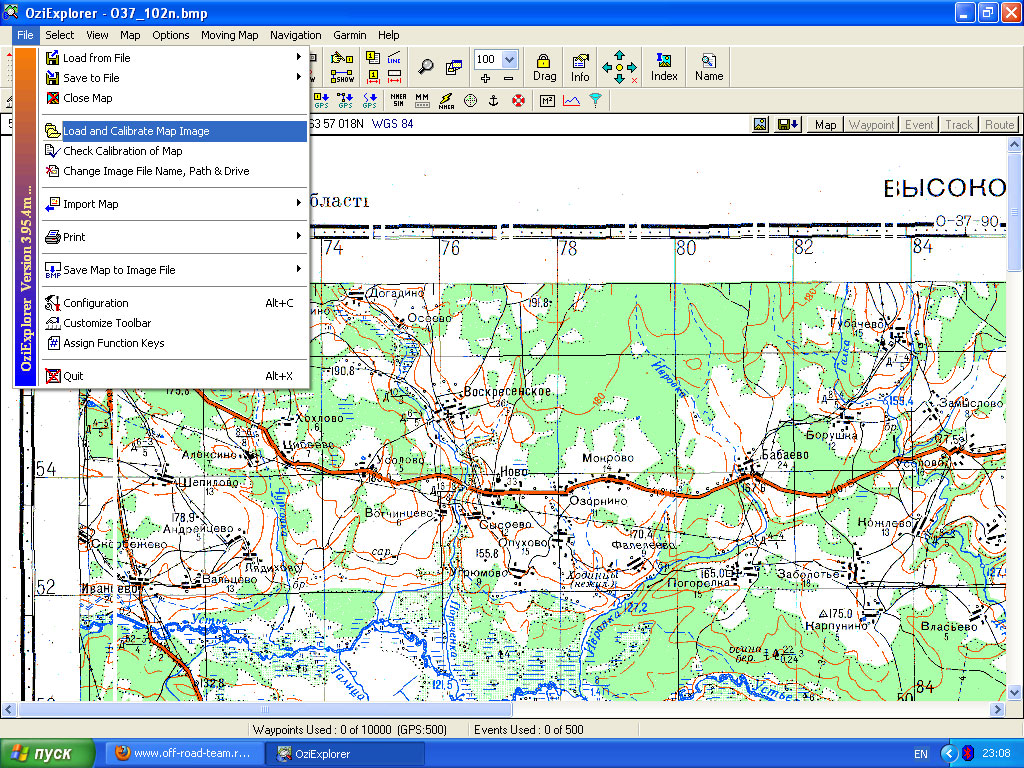
Task: Switch to Firefox off-road-team taskbar item
Action: point(185,754)
